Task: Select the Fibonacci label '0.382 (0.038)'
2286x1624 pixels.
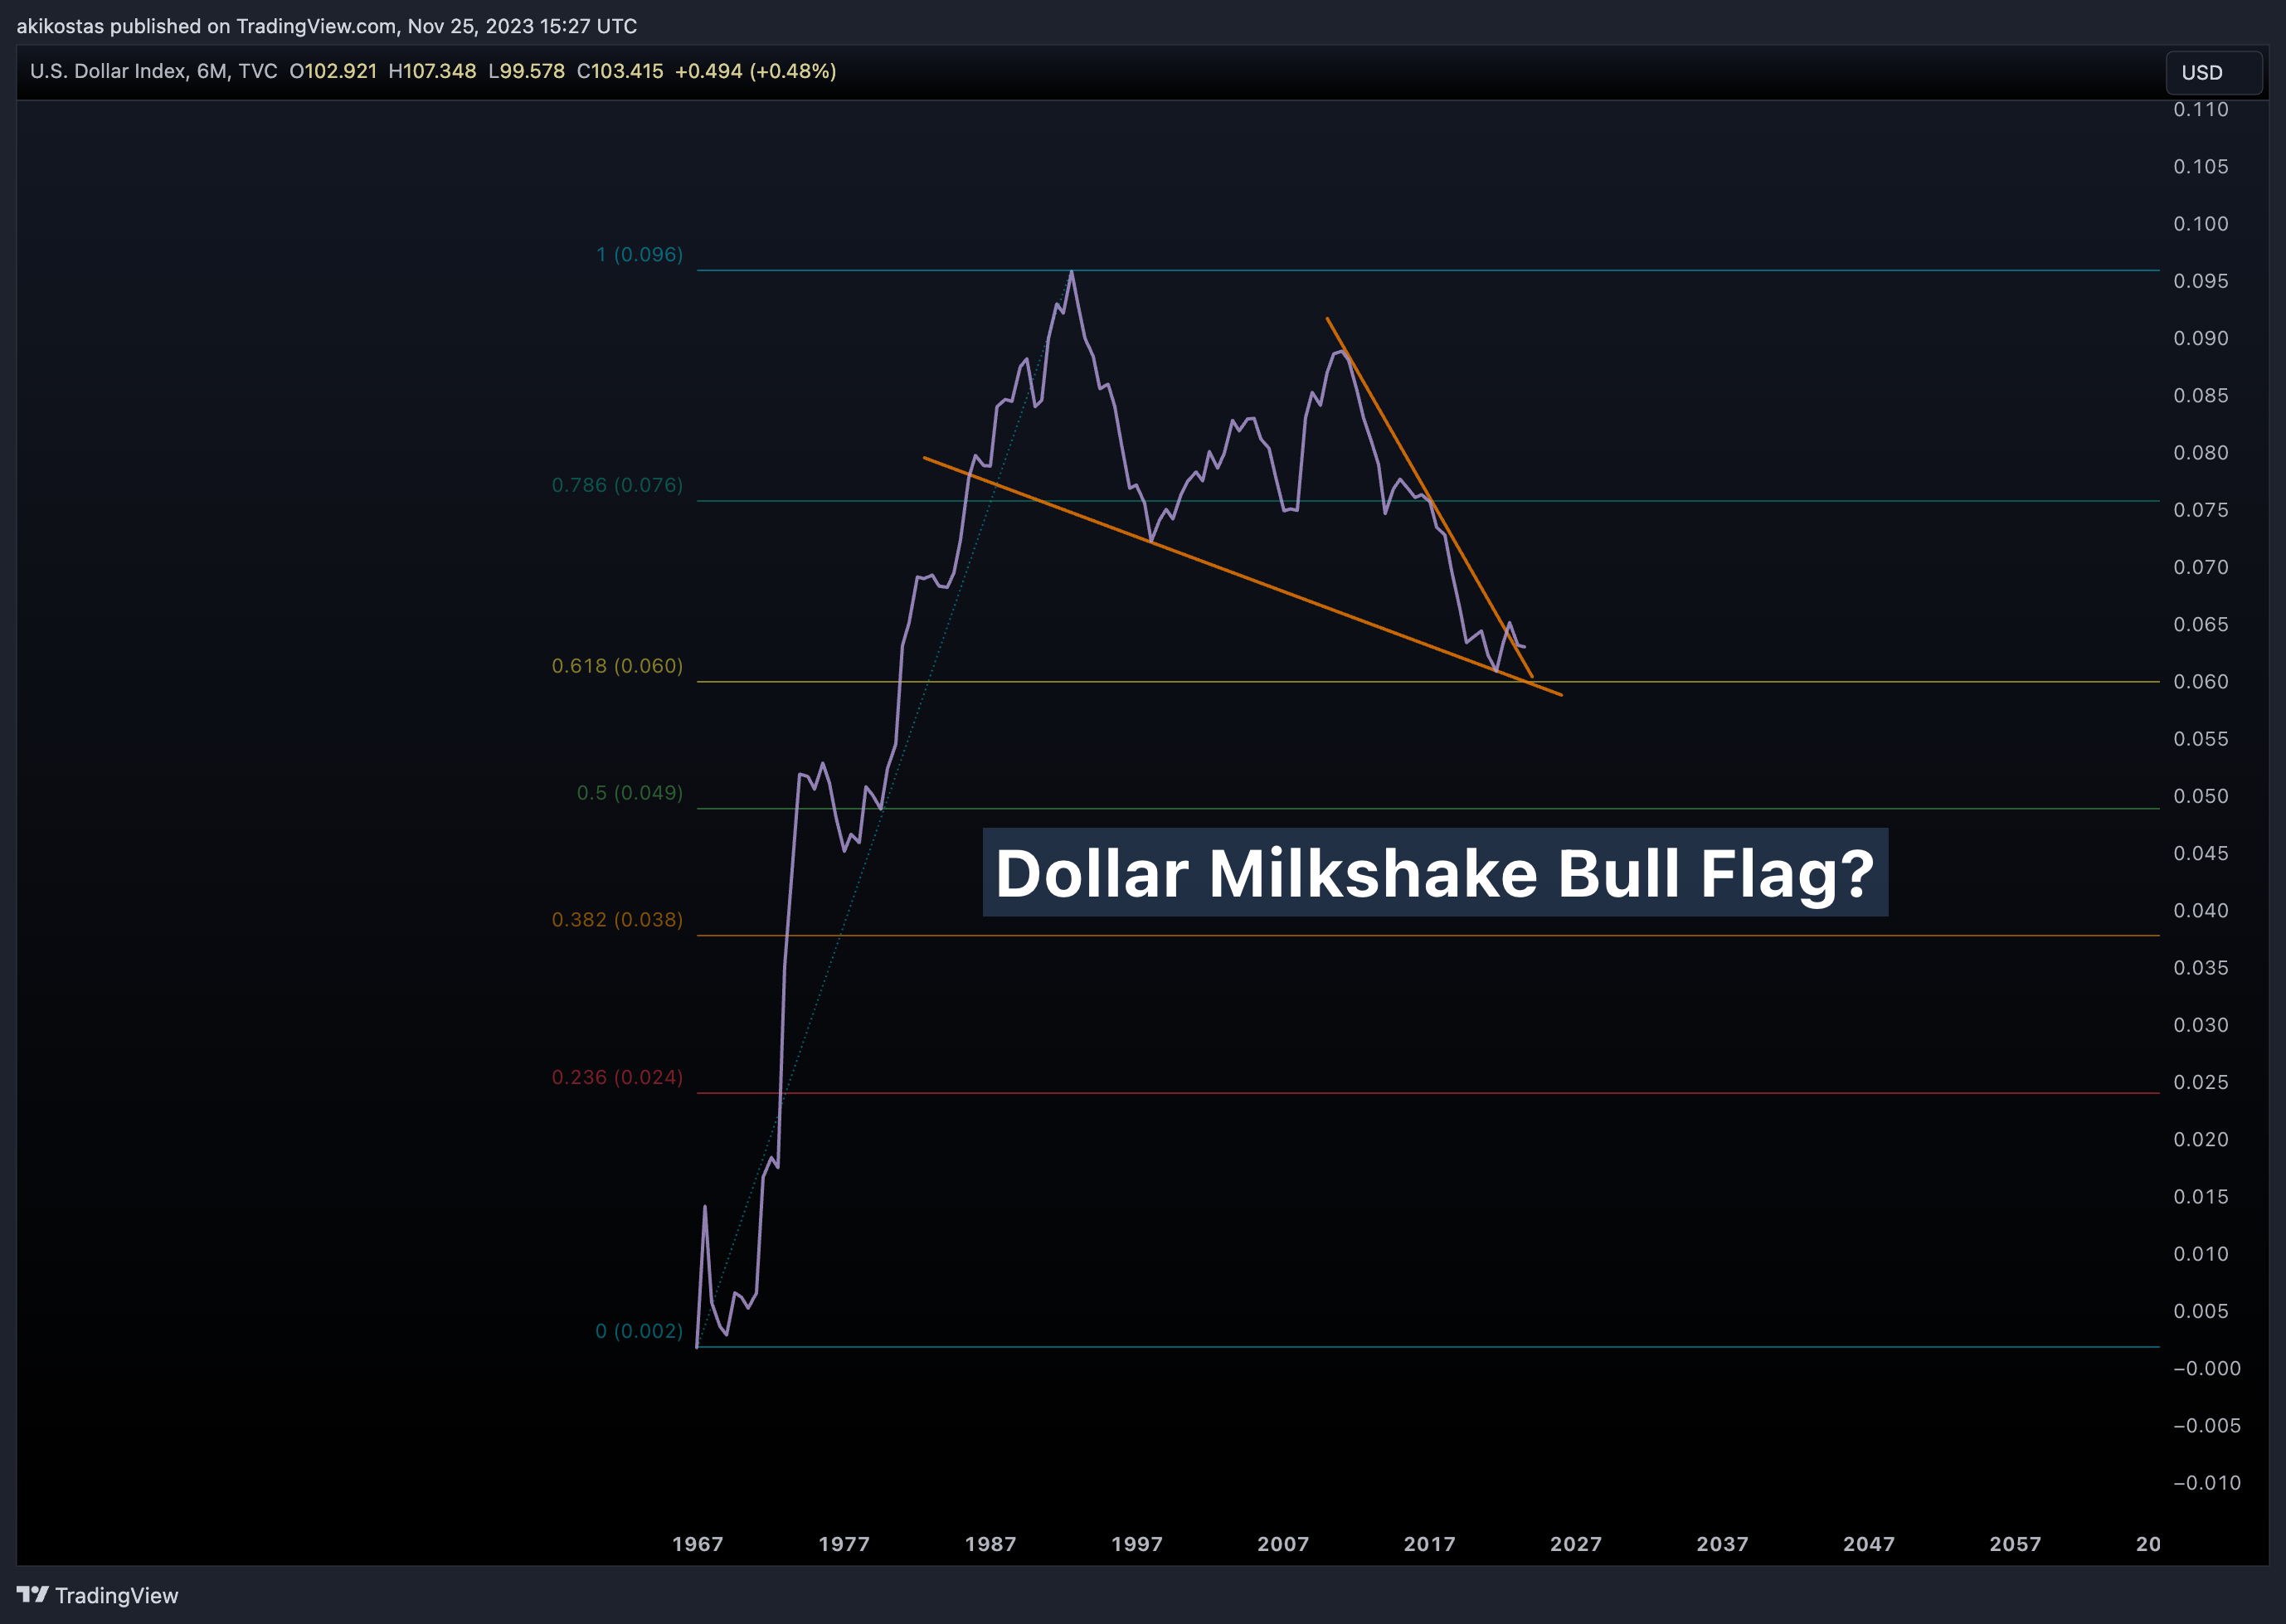Action: [618, 920]
